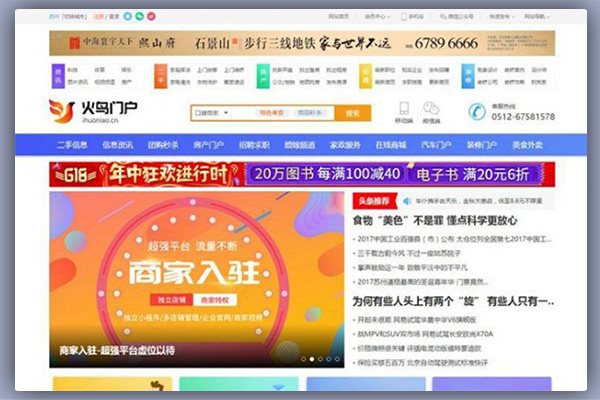Click the small phone icon beside 手机版
Screen dimensions: 600x400
click(x=403, y=17)
